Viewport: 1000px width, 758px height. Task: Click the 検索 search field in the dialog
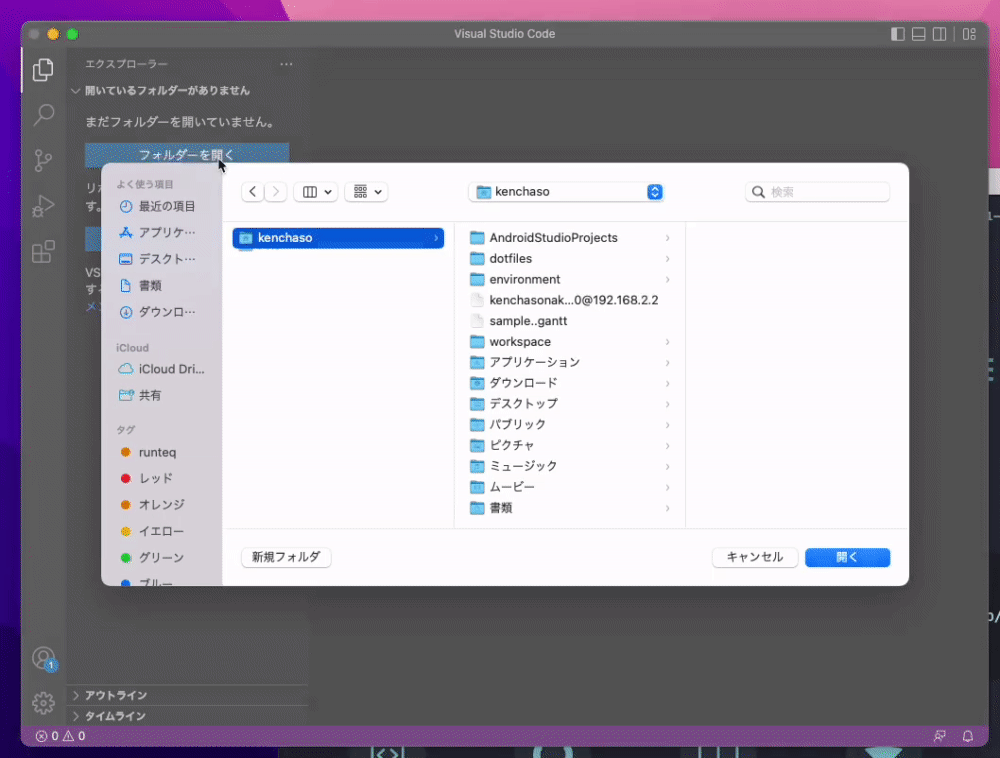(817, 191)
